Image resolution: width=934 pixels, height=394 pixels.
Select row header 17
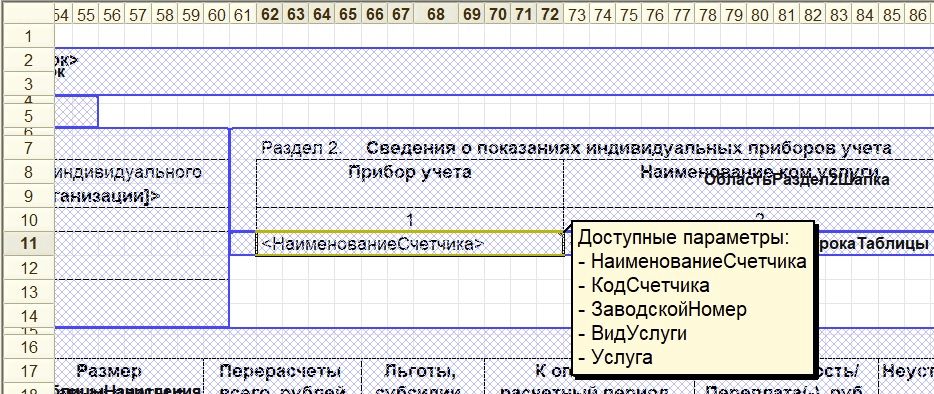tap(28, 372)
